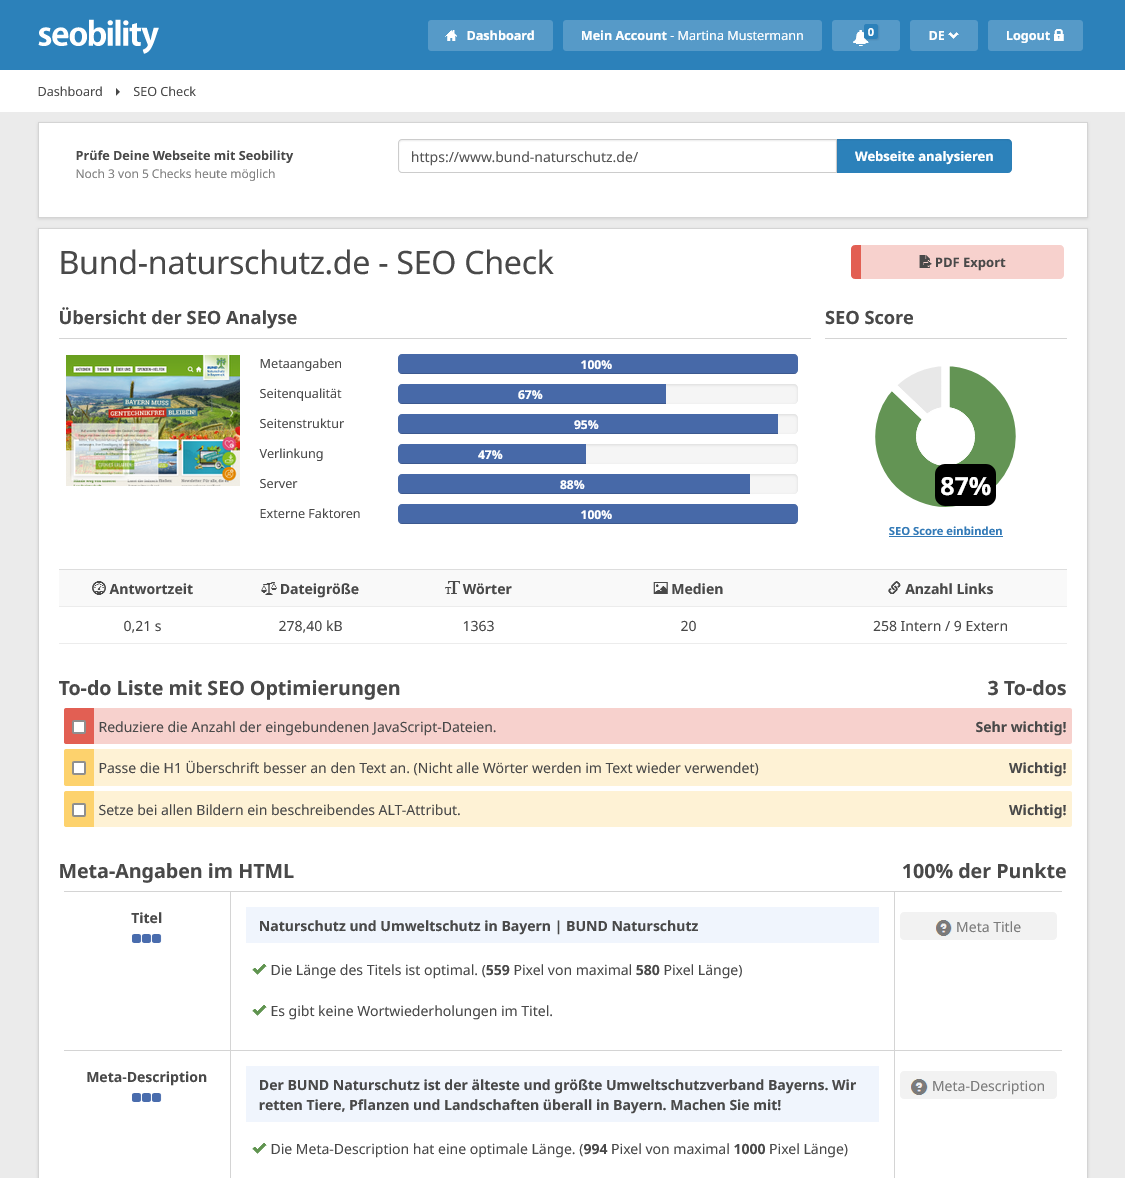Image resolution: width=1125 pixels, height=1178 pixels.
Task: Click the Logout button
Action: (x=1034, y=35)
